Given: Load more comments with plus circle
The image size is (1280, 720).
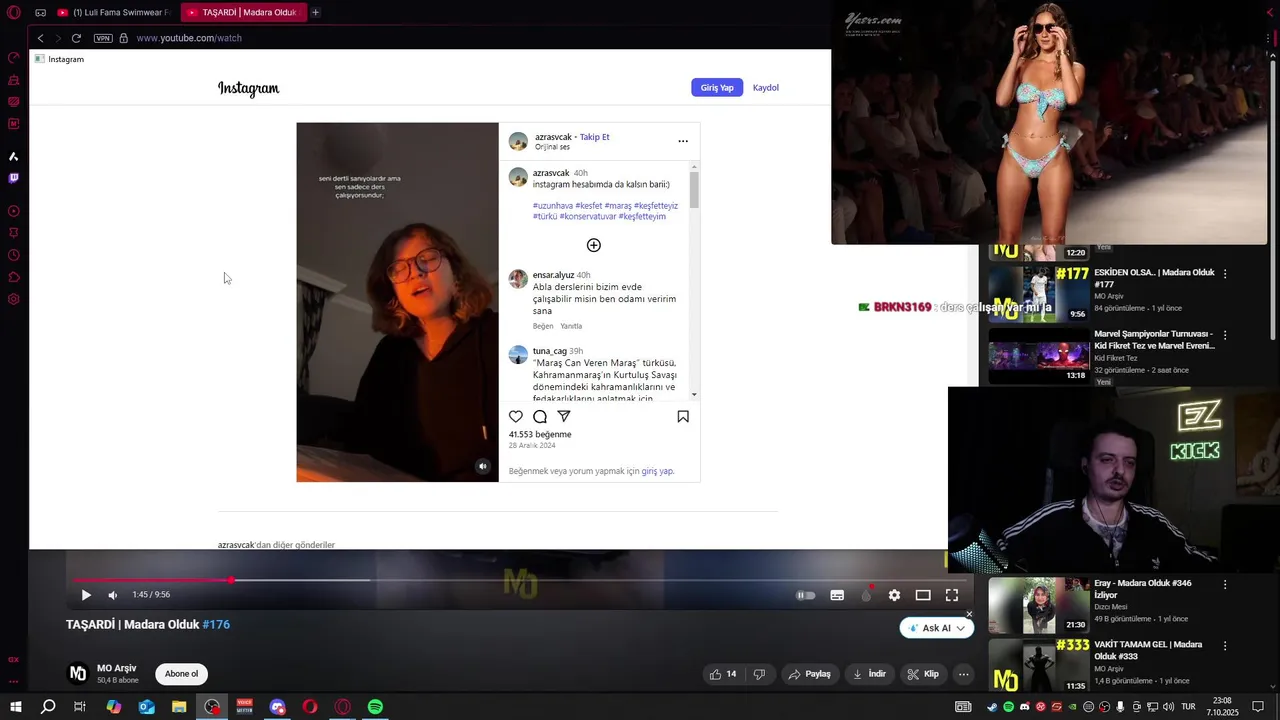Looking at the screenshot, I should click(594, 245).
